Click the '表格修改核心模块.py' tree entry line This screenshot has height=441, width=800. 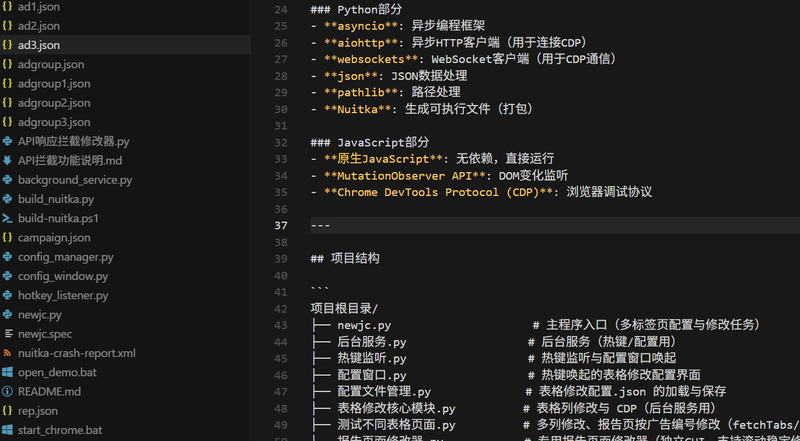click(x=513, y=408)
